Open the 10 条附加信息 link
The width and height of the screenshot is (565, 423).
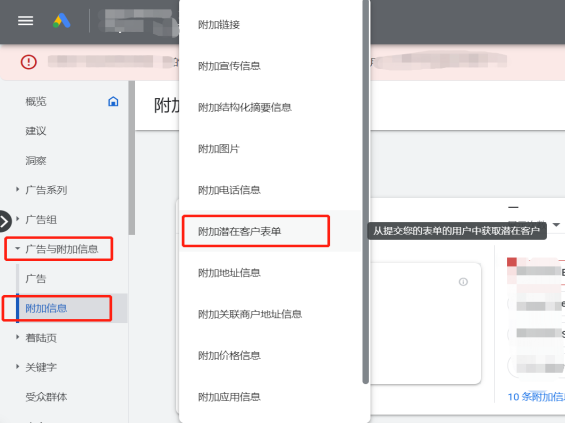pos(536,397)
